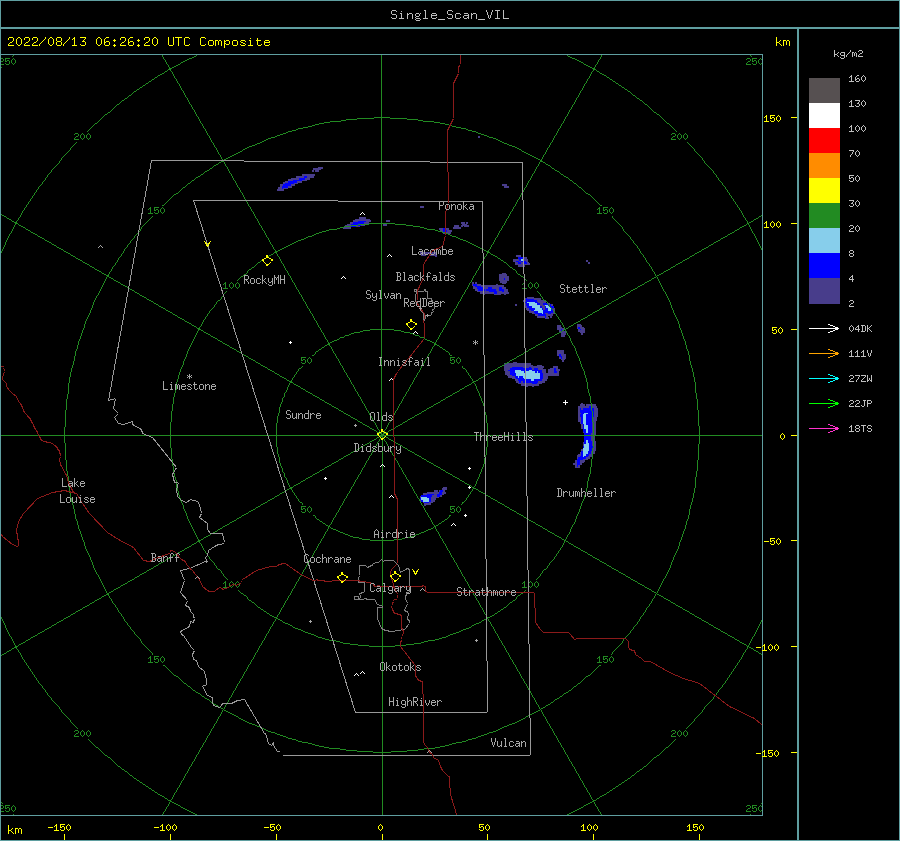Click the Ponoka label
Screen dimensions: 900x841
pyautogui.click(x=456, y=206)
